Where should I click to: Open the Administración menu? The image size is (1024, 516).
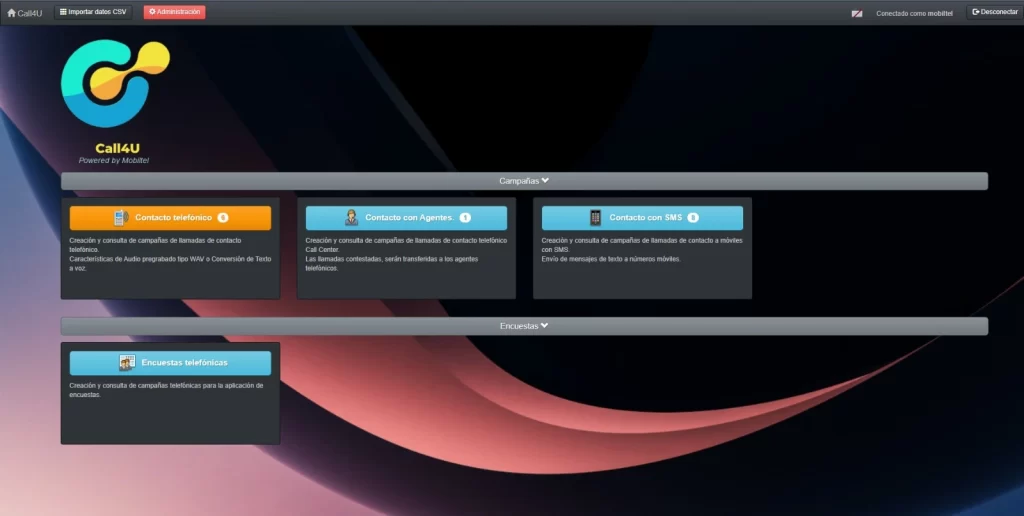174,12
